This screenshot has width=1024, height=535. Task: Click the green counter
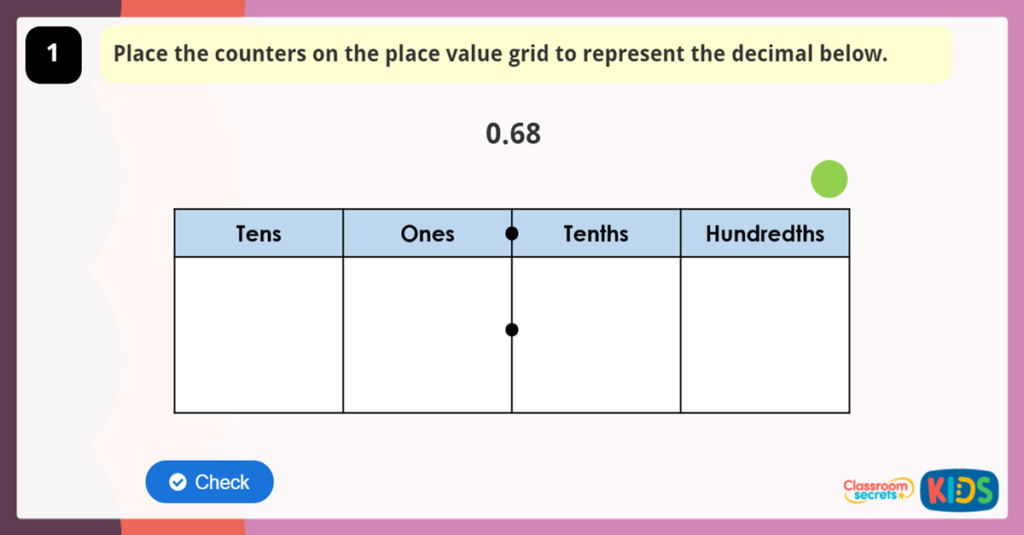(829, 180)
